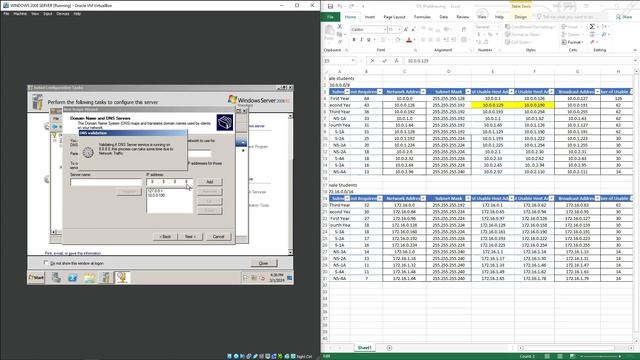Select the yellow highlighted cell 10.0.0.129
The image size is (640, 360).
[493, 105]
